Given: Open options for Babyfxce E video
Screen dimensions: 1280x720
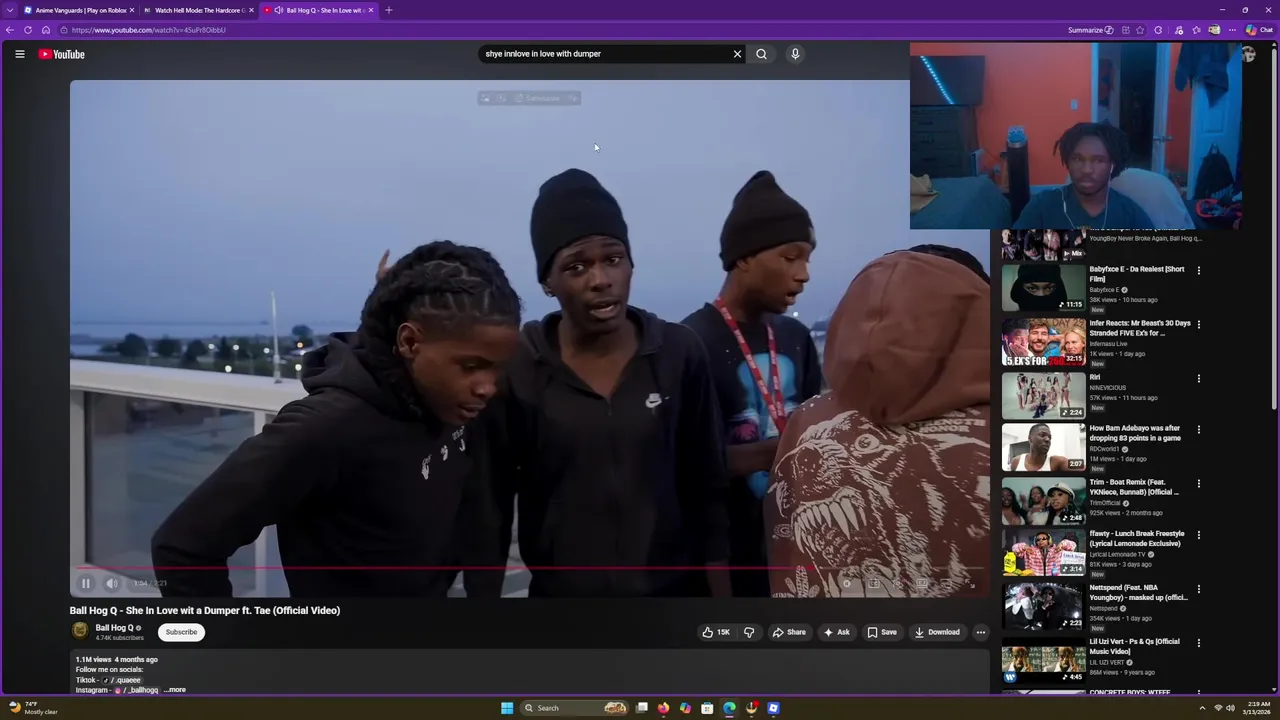Looking at the screenshot, I should click(1198, 270).
